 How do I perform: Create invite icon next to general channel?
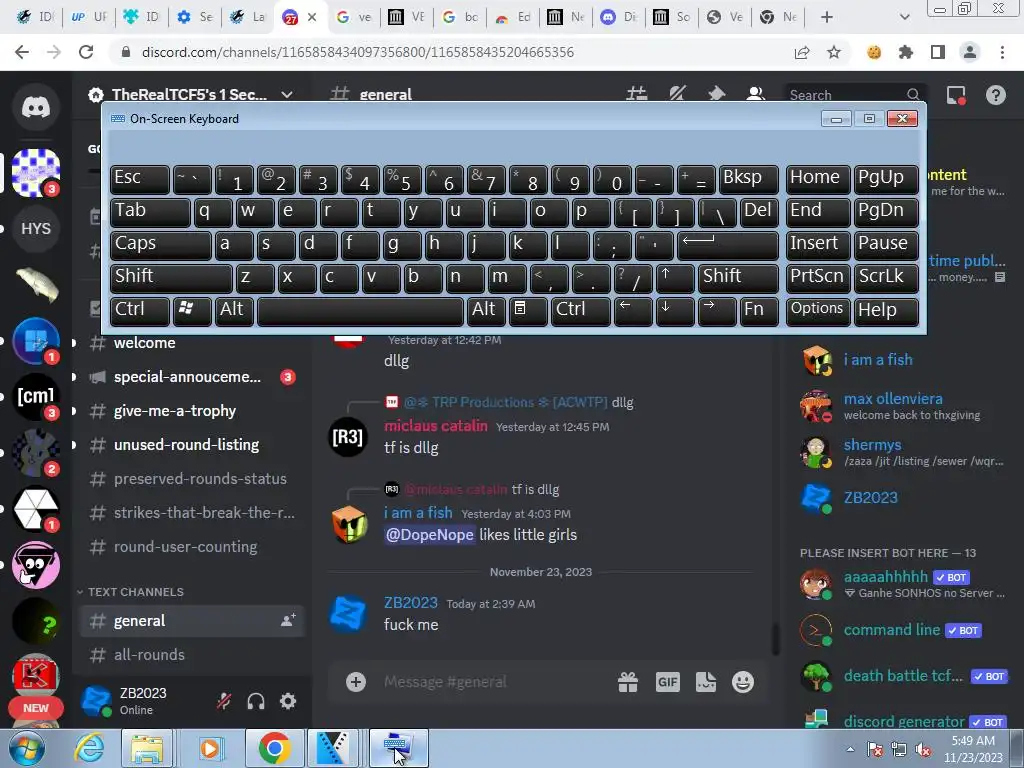tap(288, 620)
